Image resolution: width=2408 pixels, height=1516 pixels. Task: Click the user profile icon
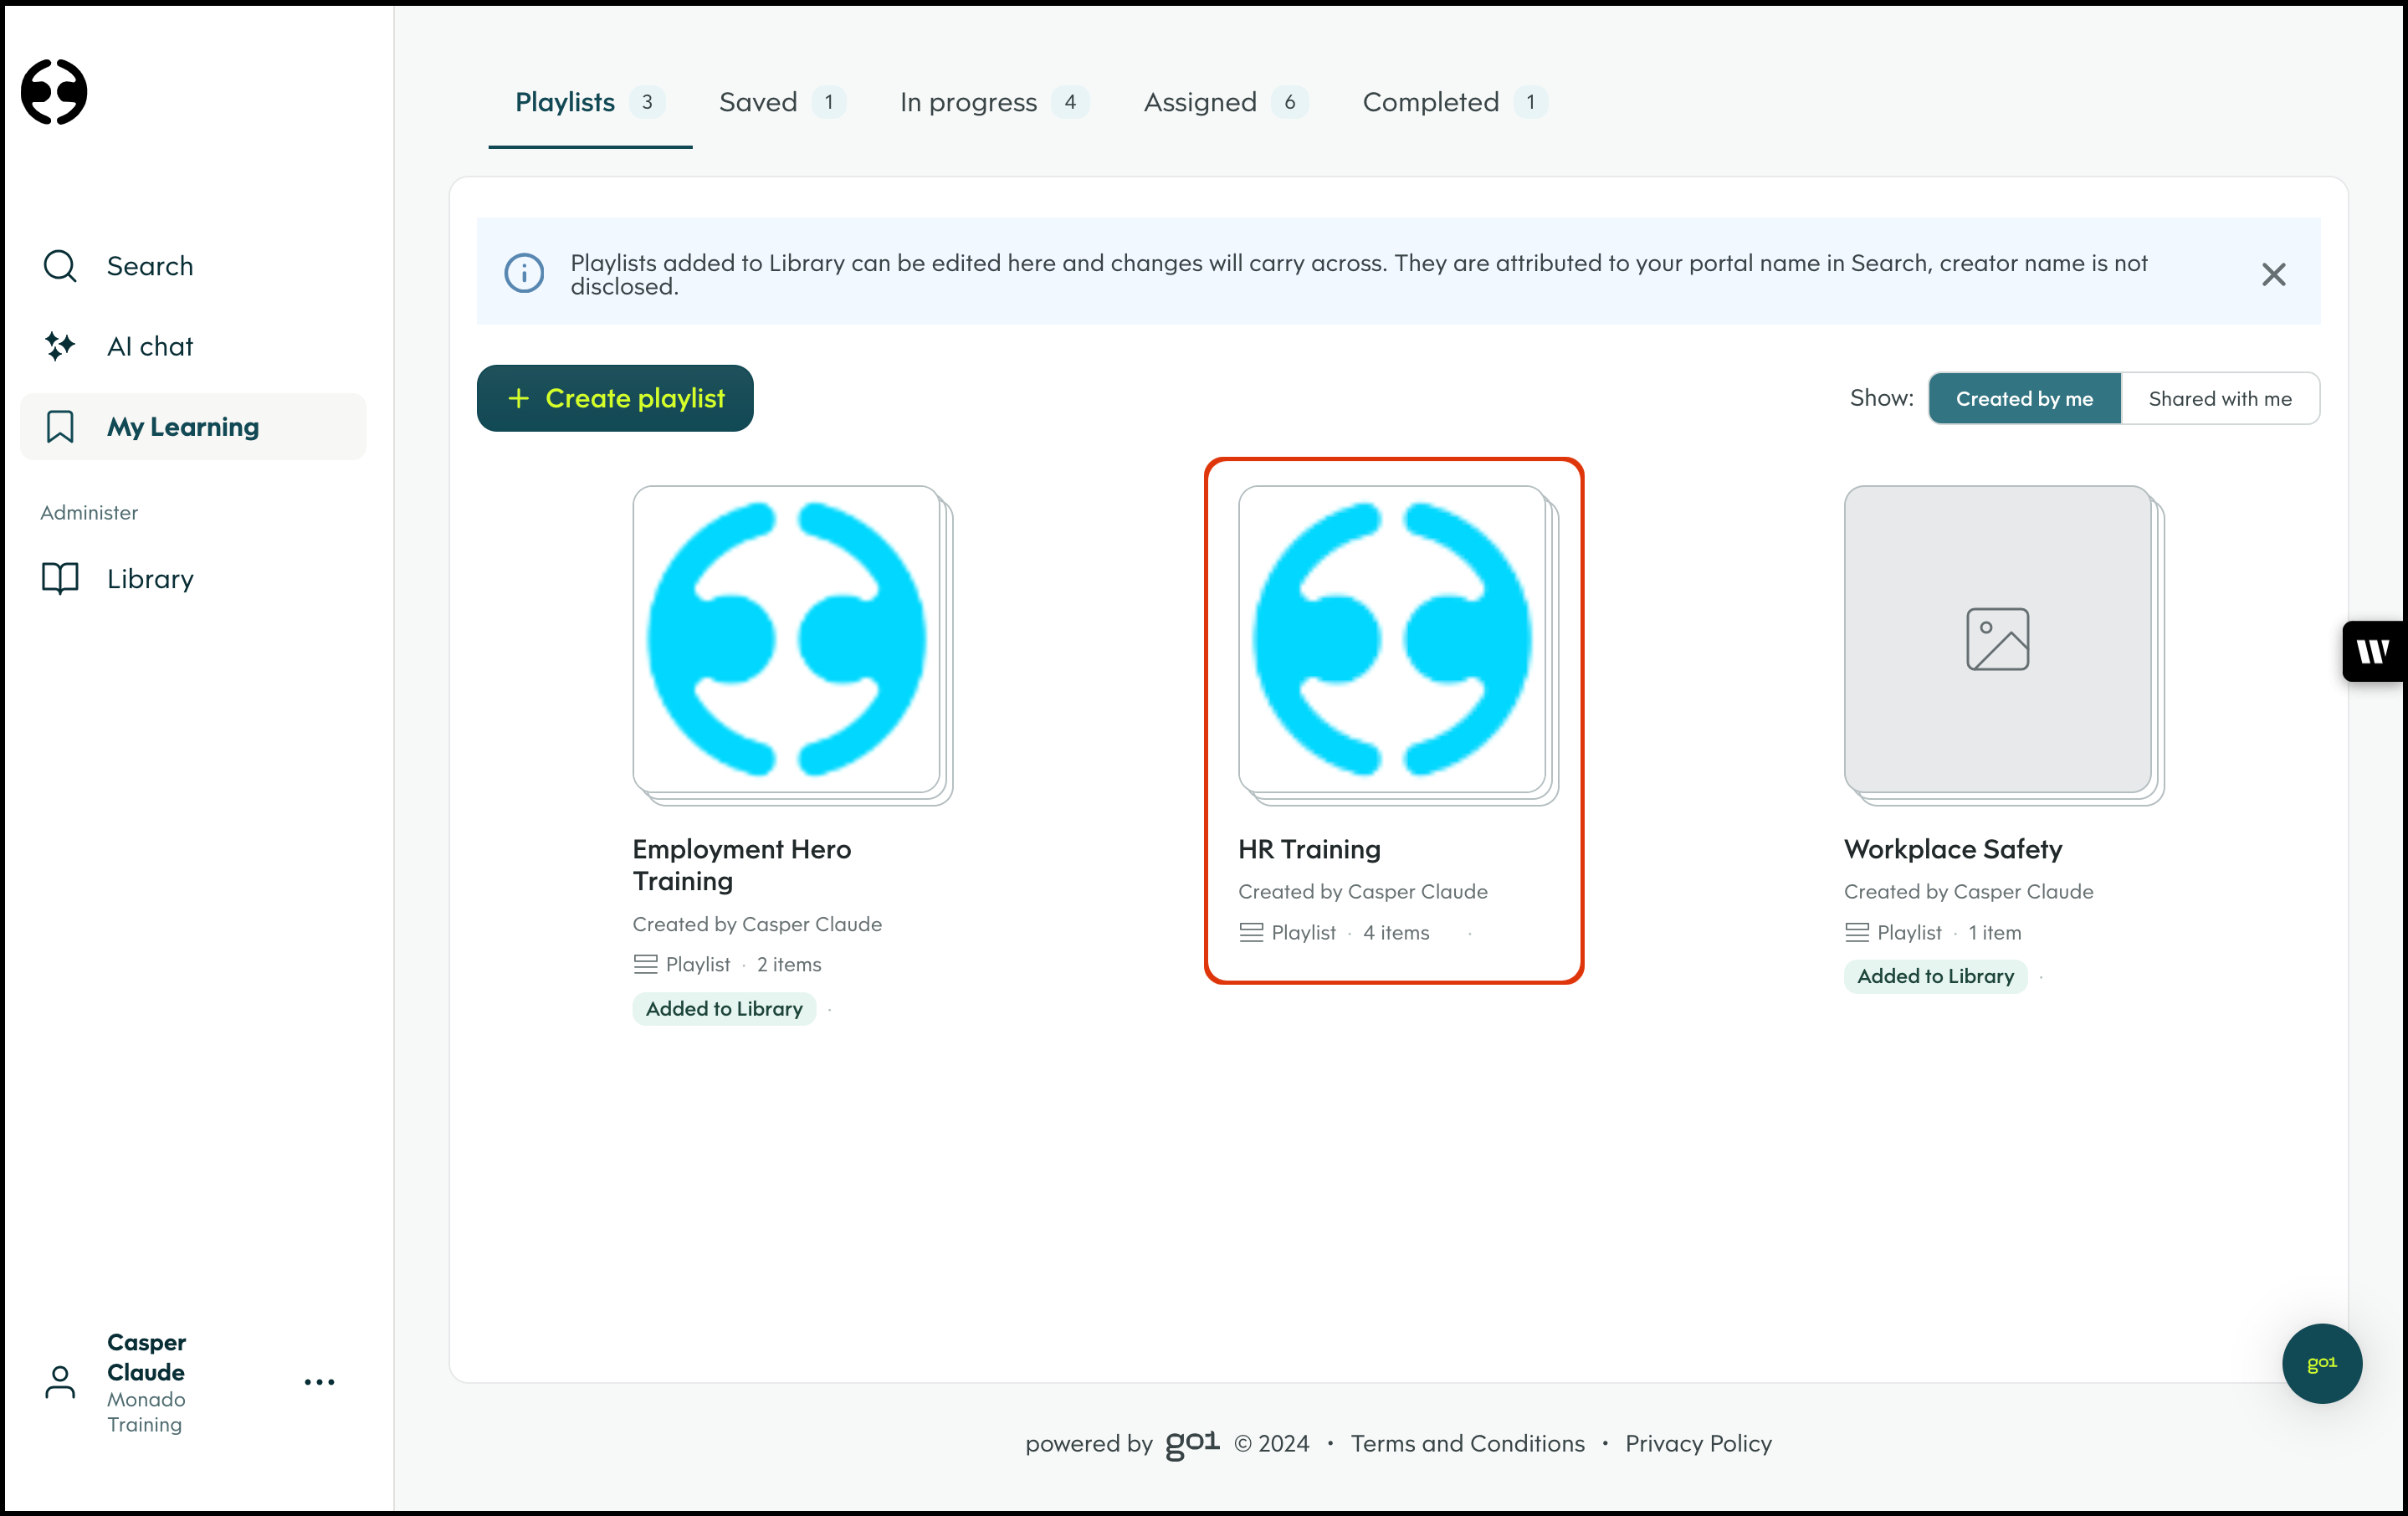(60, 1382)
